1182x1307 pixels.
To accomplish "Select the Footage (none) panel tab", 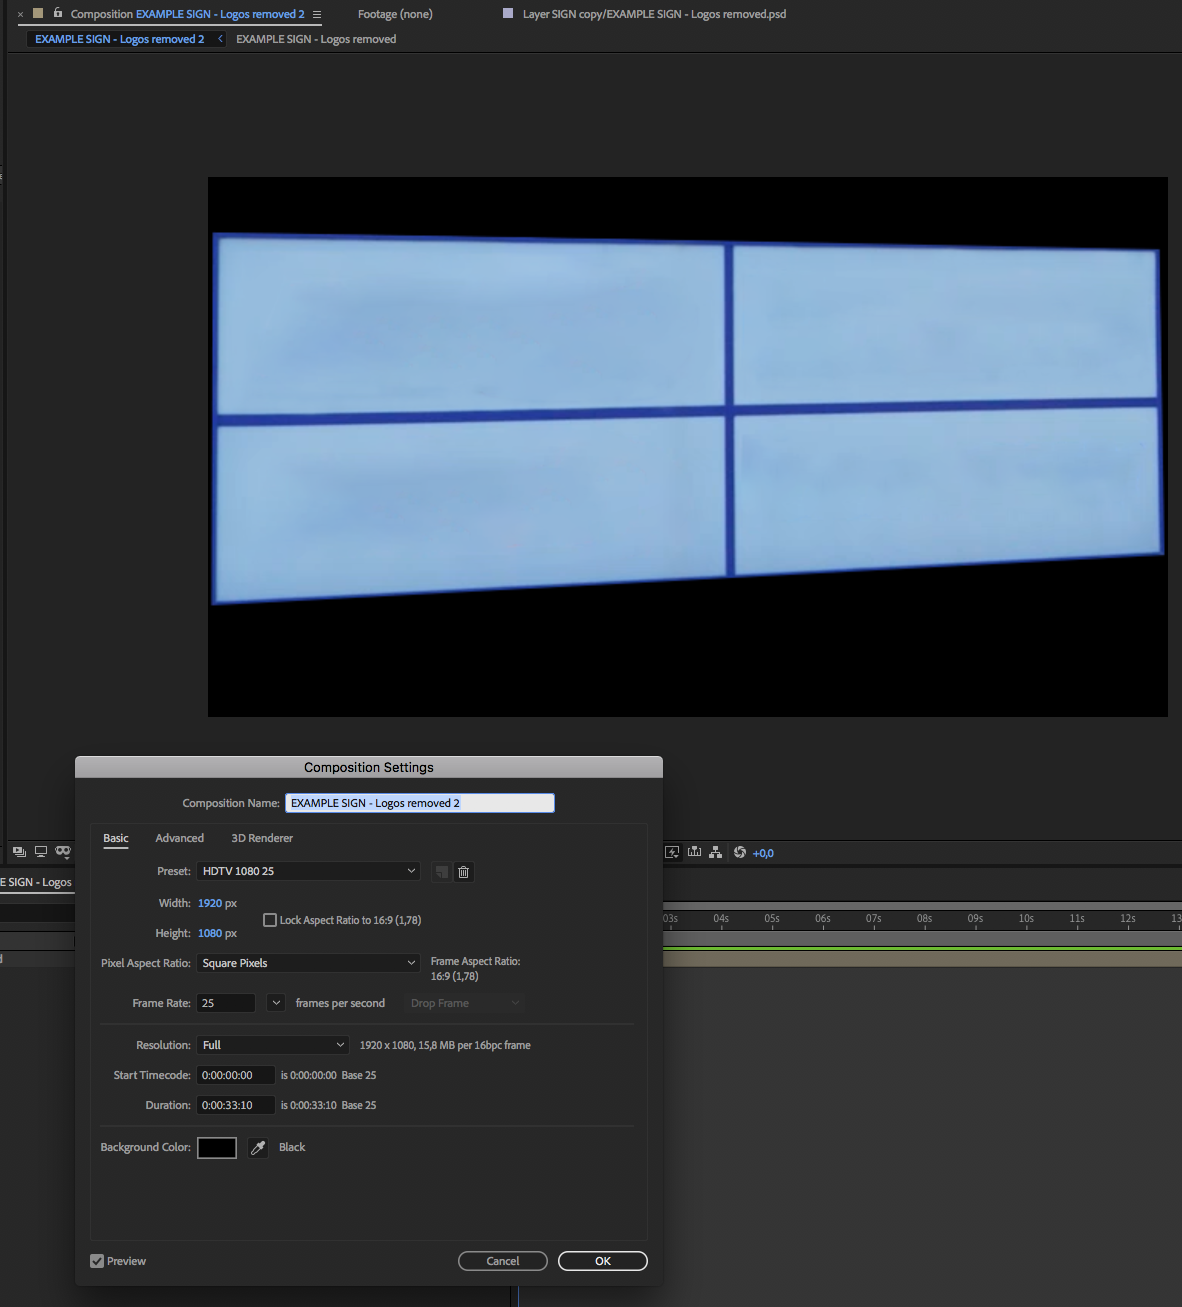I will click(x=395, y=14).
